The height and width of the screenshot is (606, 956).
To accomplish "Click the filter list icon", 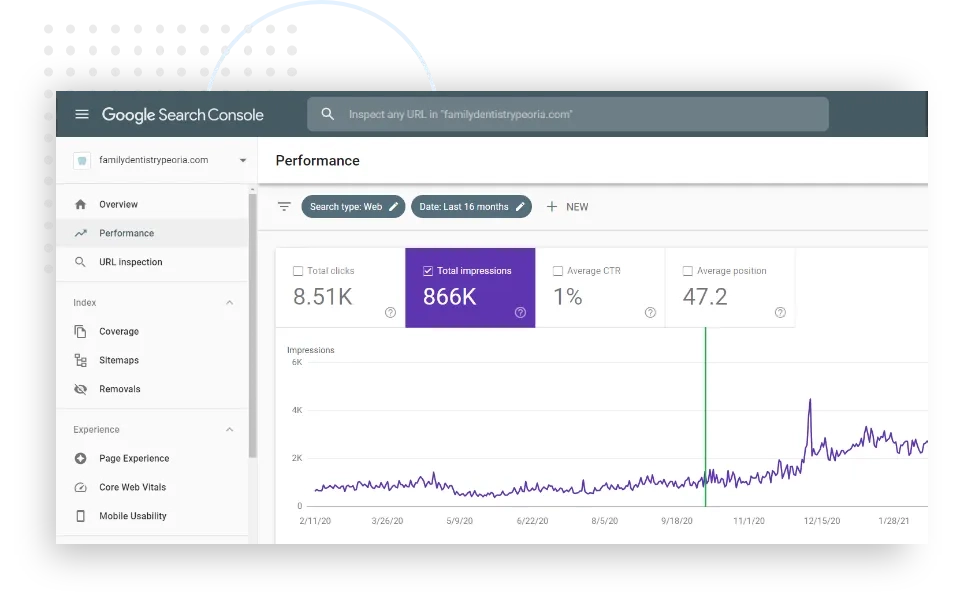I will coord(284,207).
